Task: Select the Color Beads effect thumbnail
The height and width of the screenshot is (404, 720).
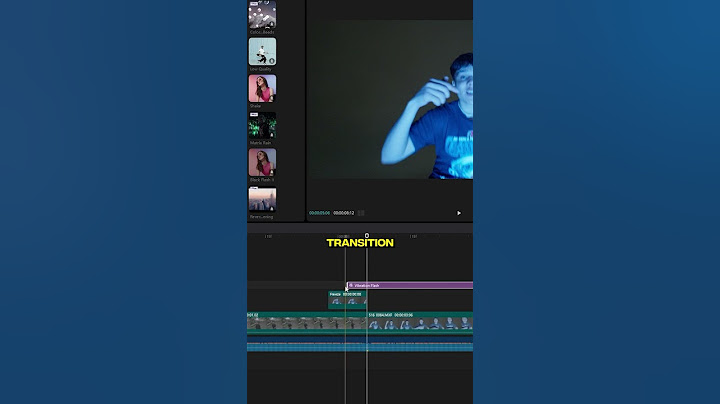Action: click(x=262, y=14)
